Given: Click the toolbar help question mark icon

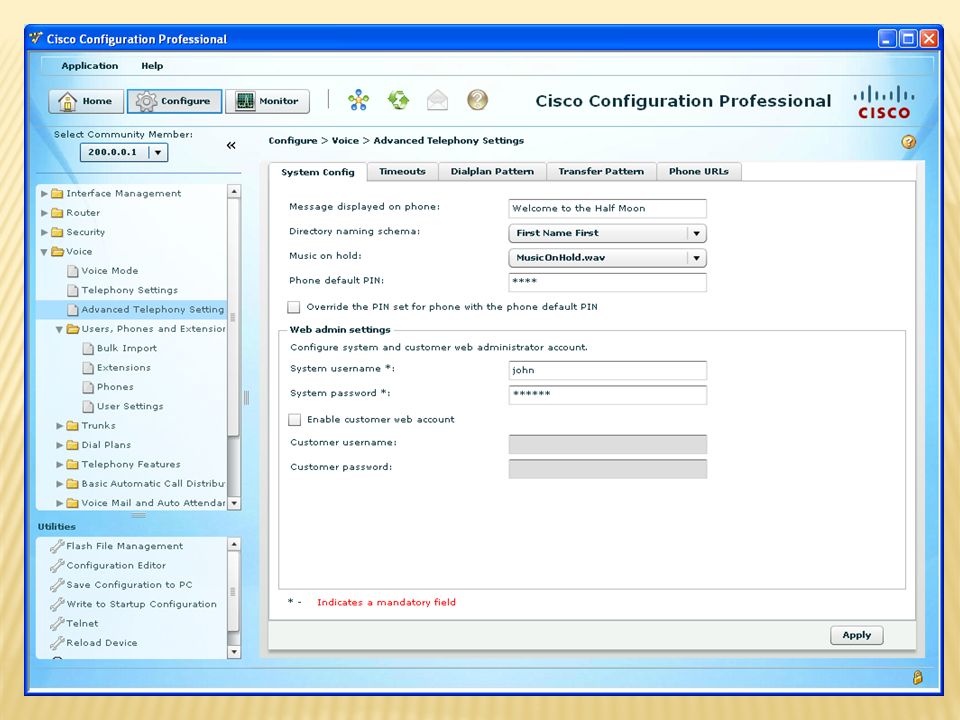Looking at the screenshot, I should tap(477, 100).
